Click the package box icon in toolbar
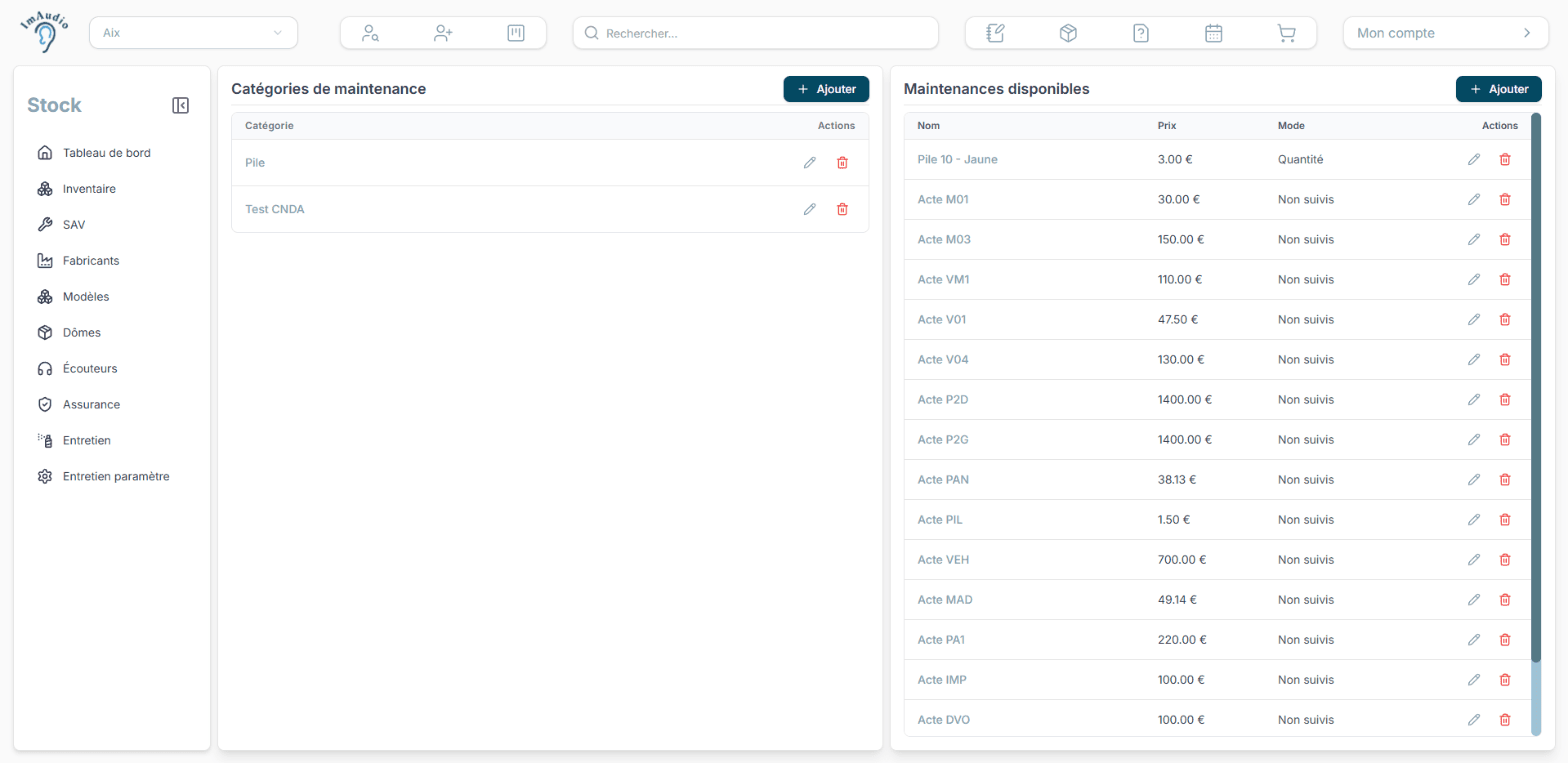Screen dimensions: 1568x763 (x=1068, y=33)
